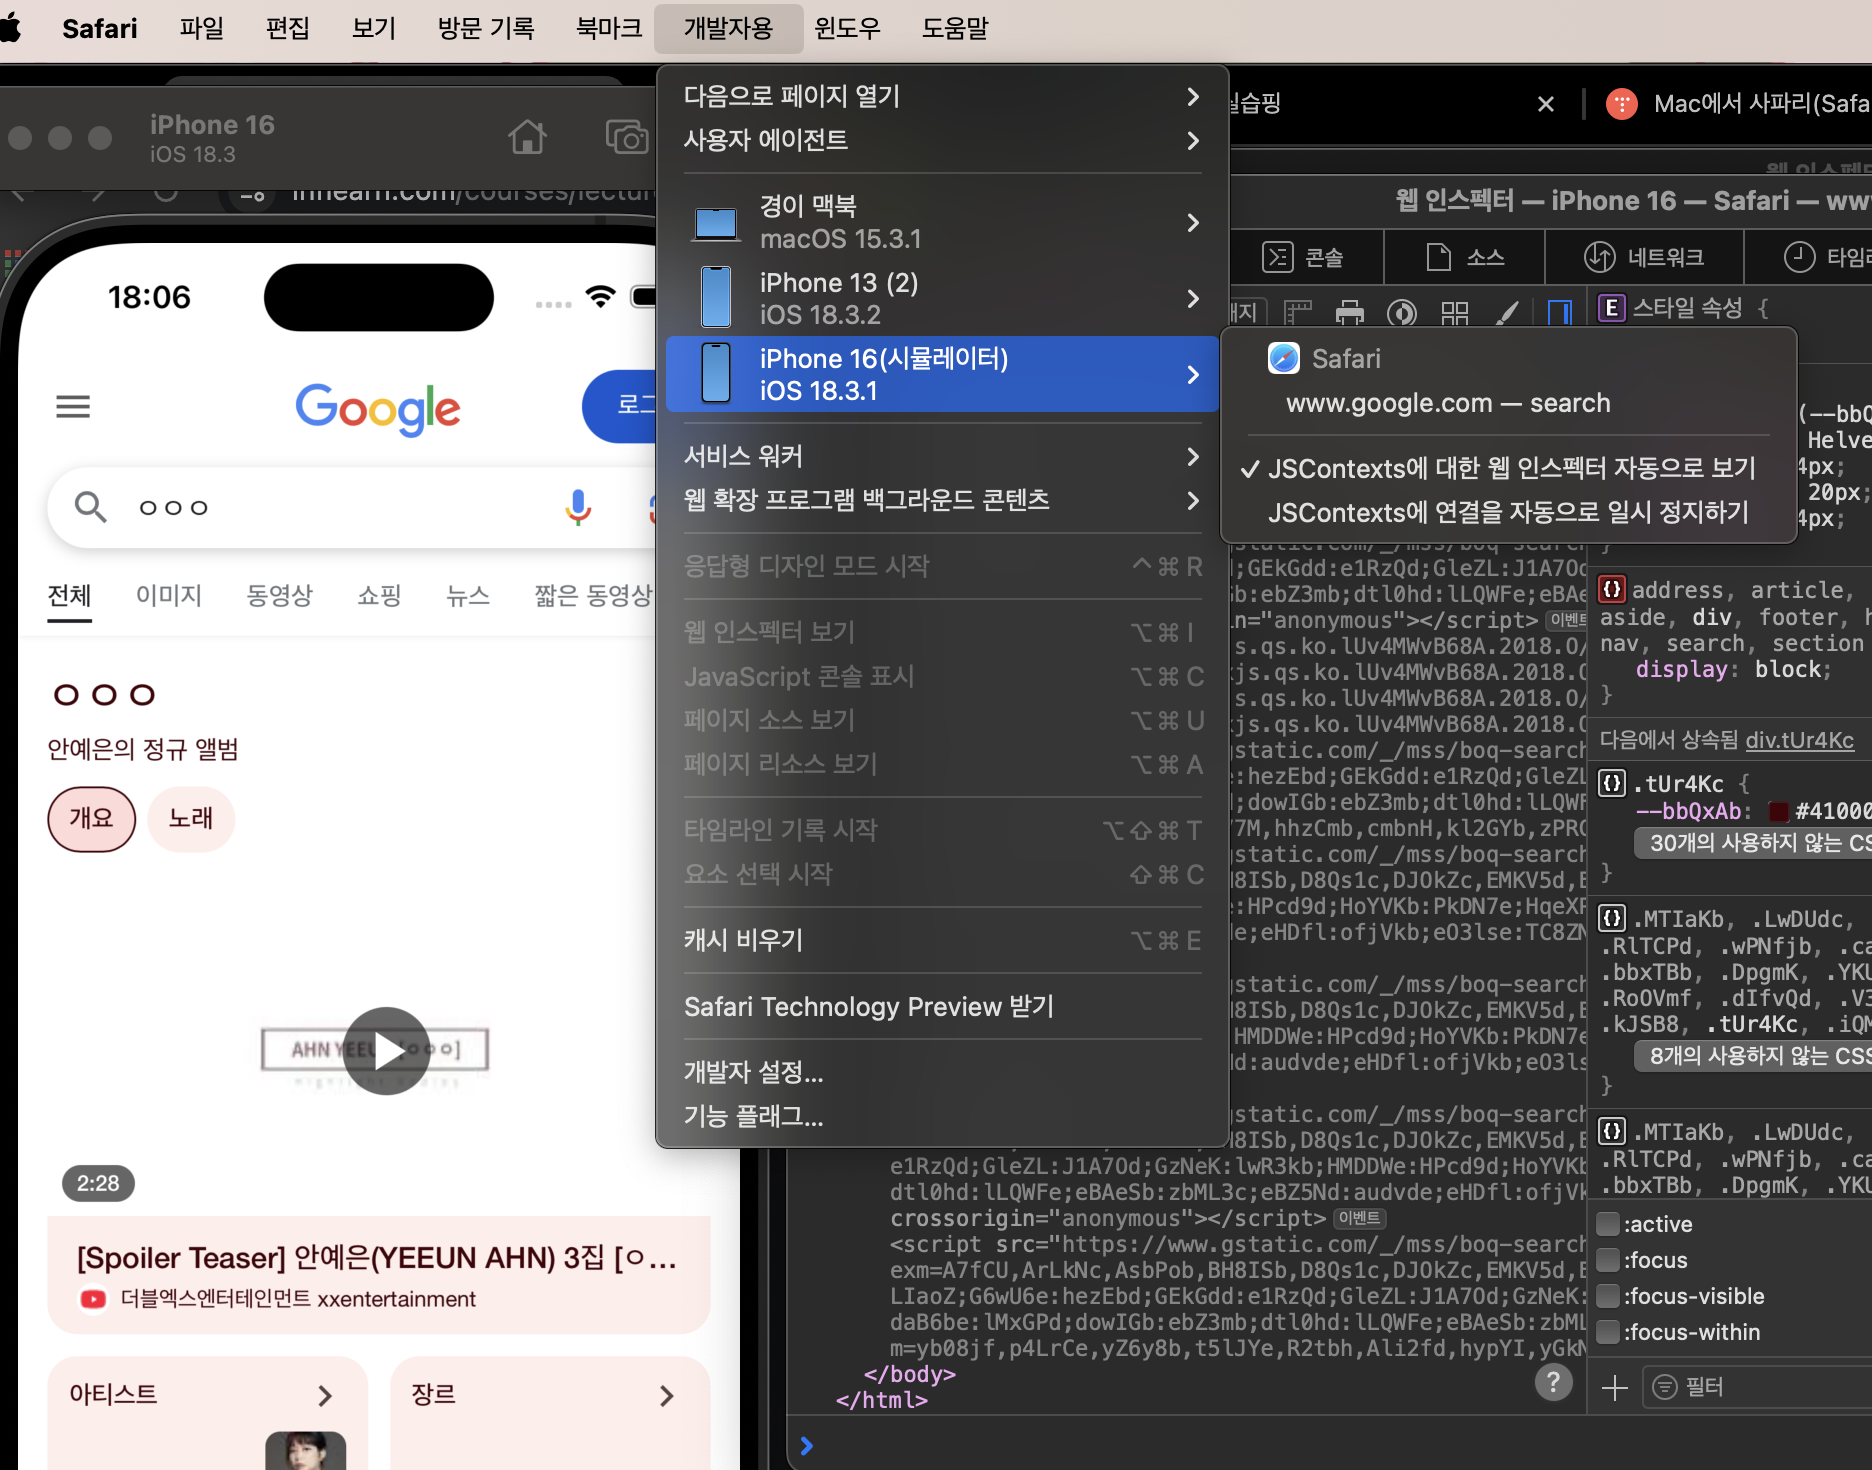This screenshot has height=1470, width=1872.
Task: Add a new style rule with the plus icon
Action: click(1614, 1387)
